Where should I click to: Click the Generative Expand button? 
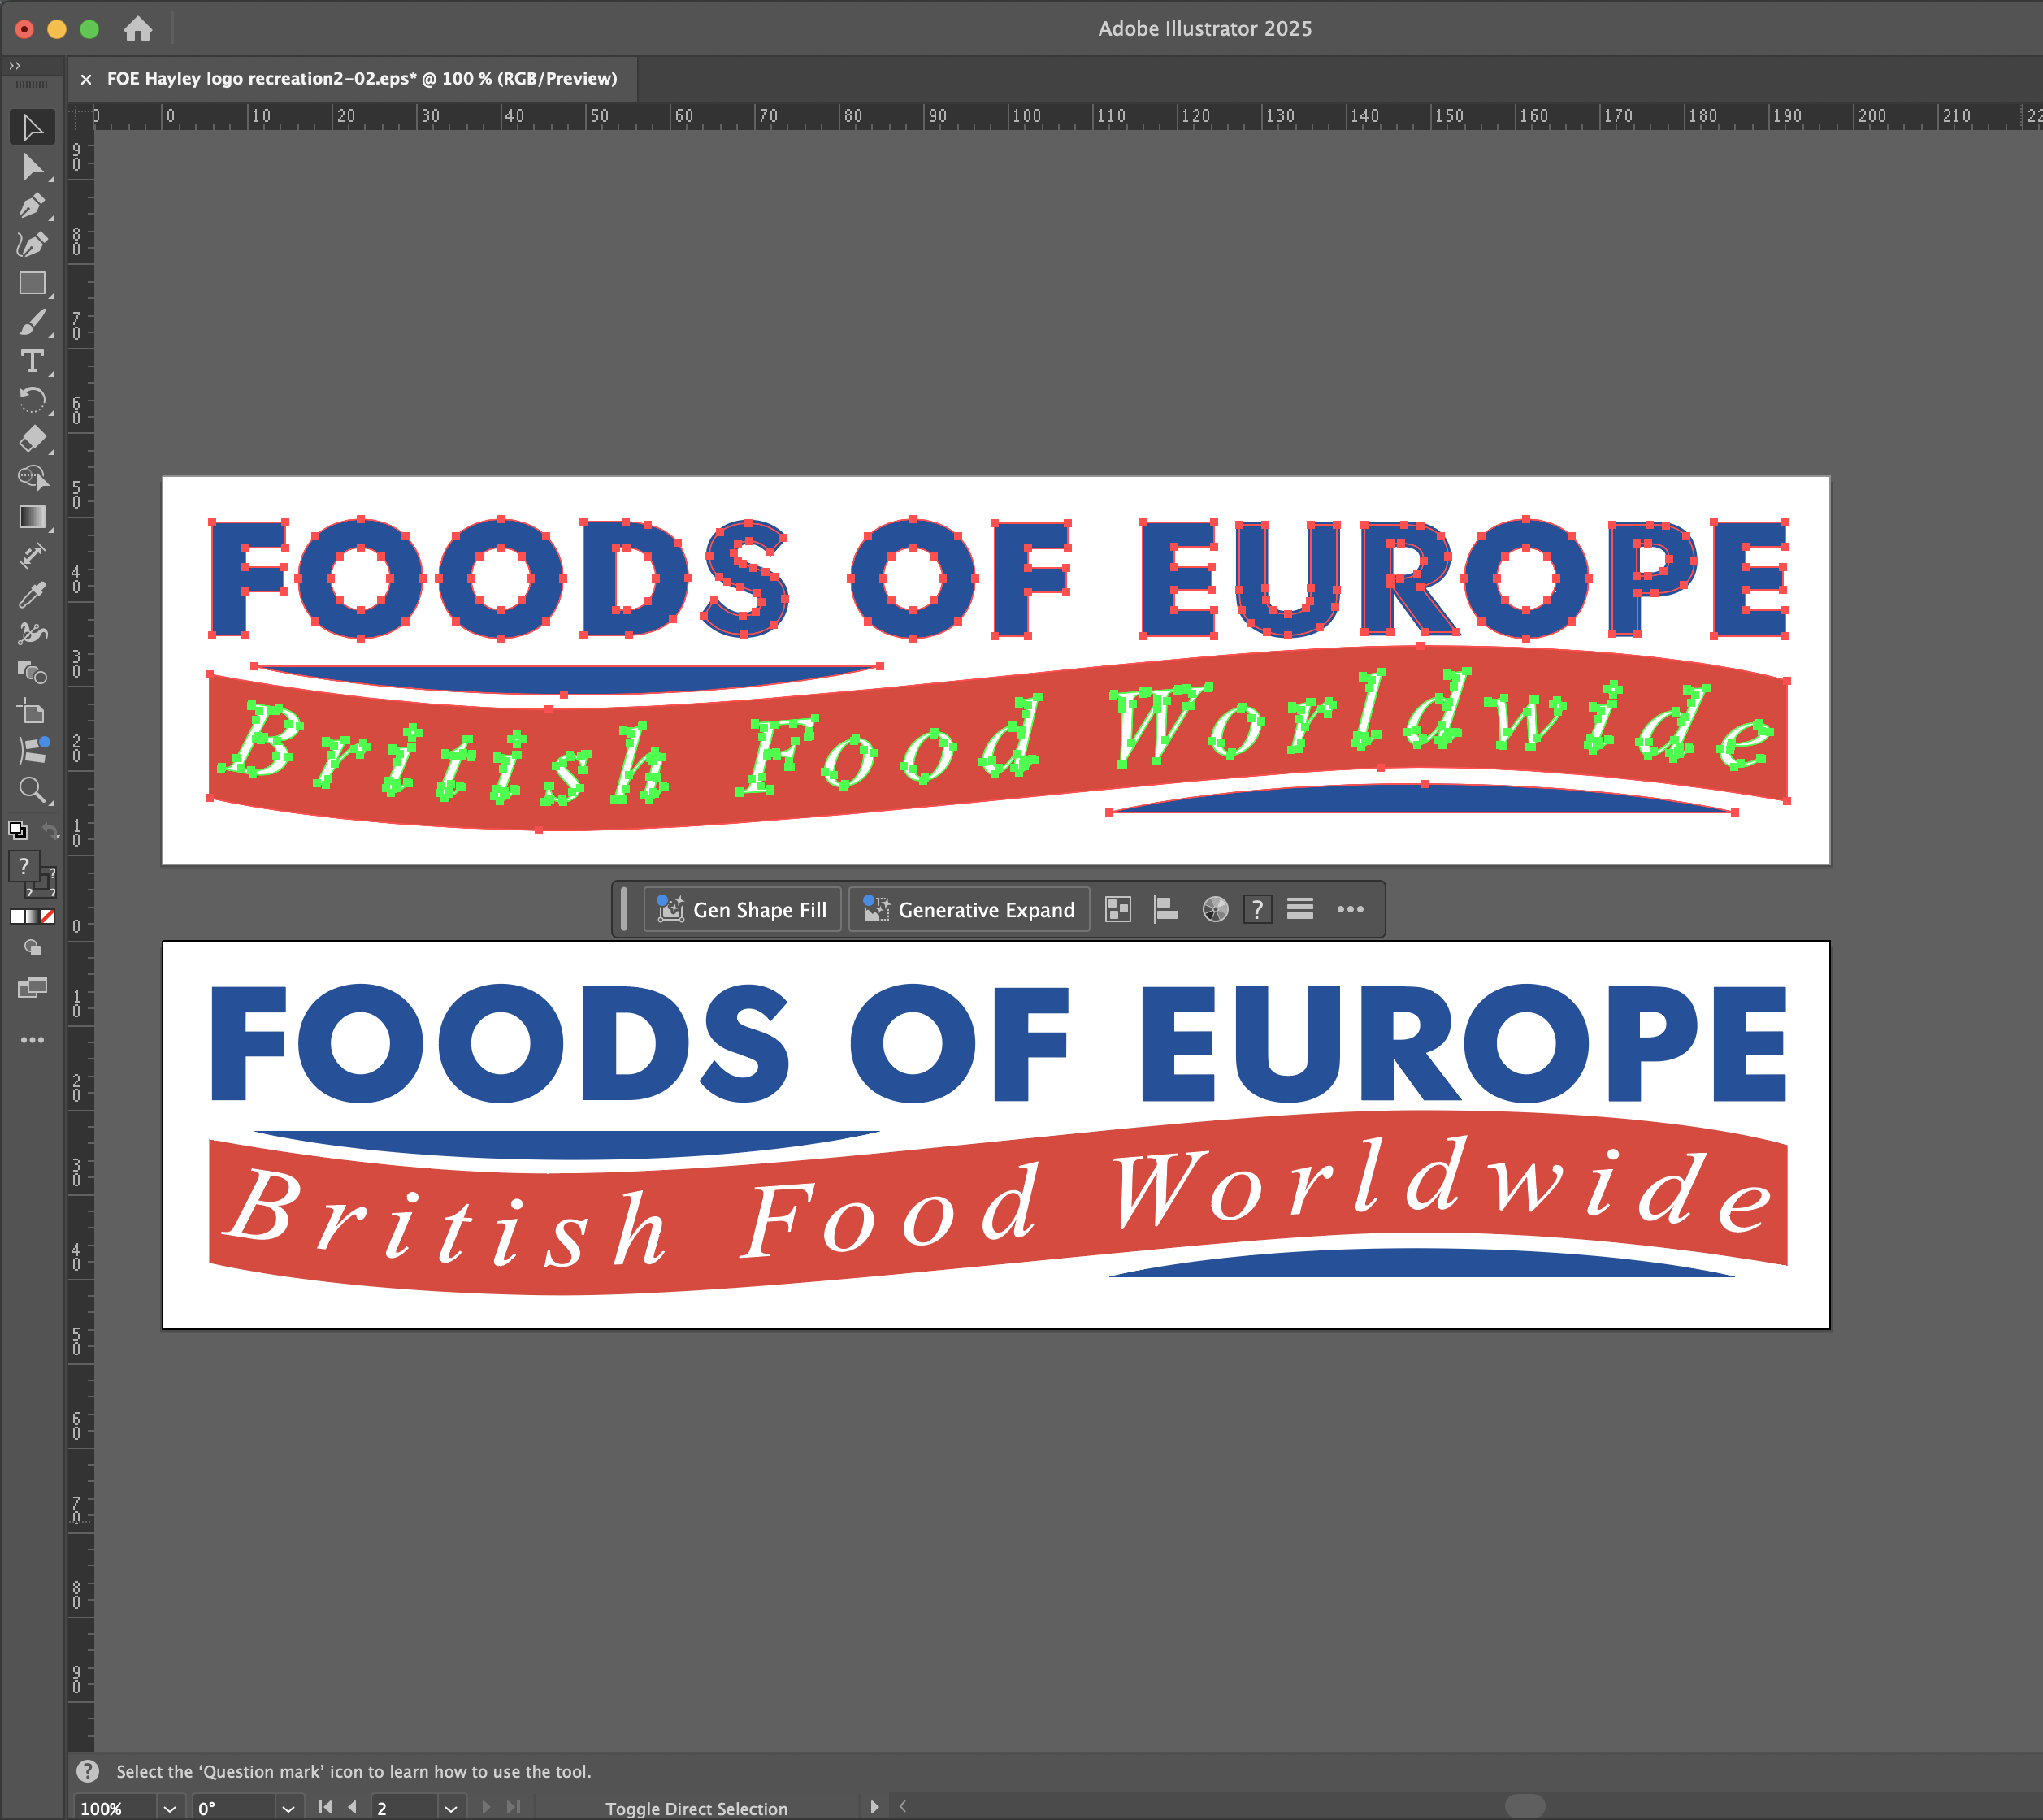coord(969,909)
